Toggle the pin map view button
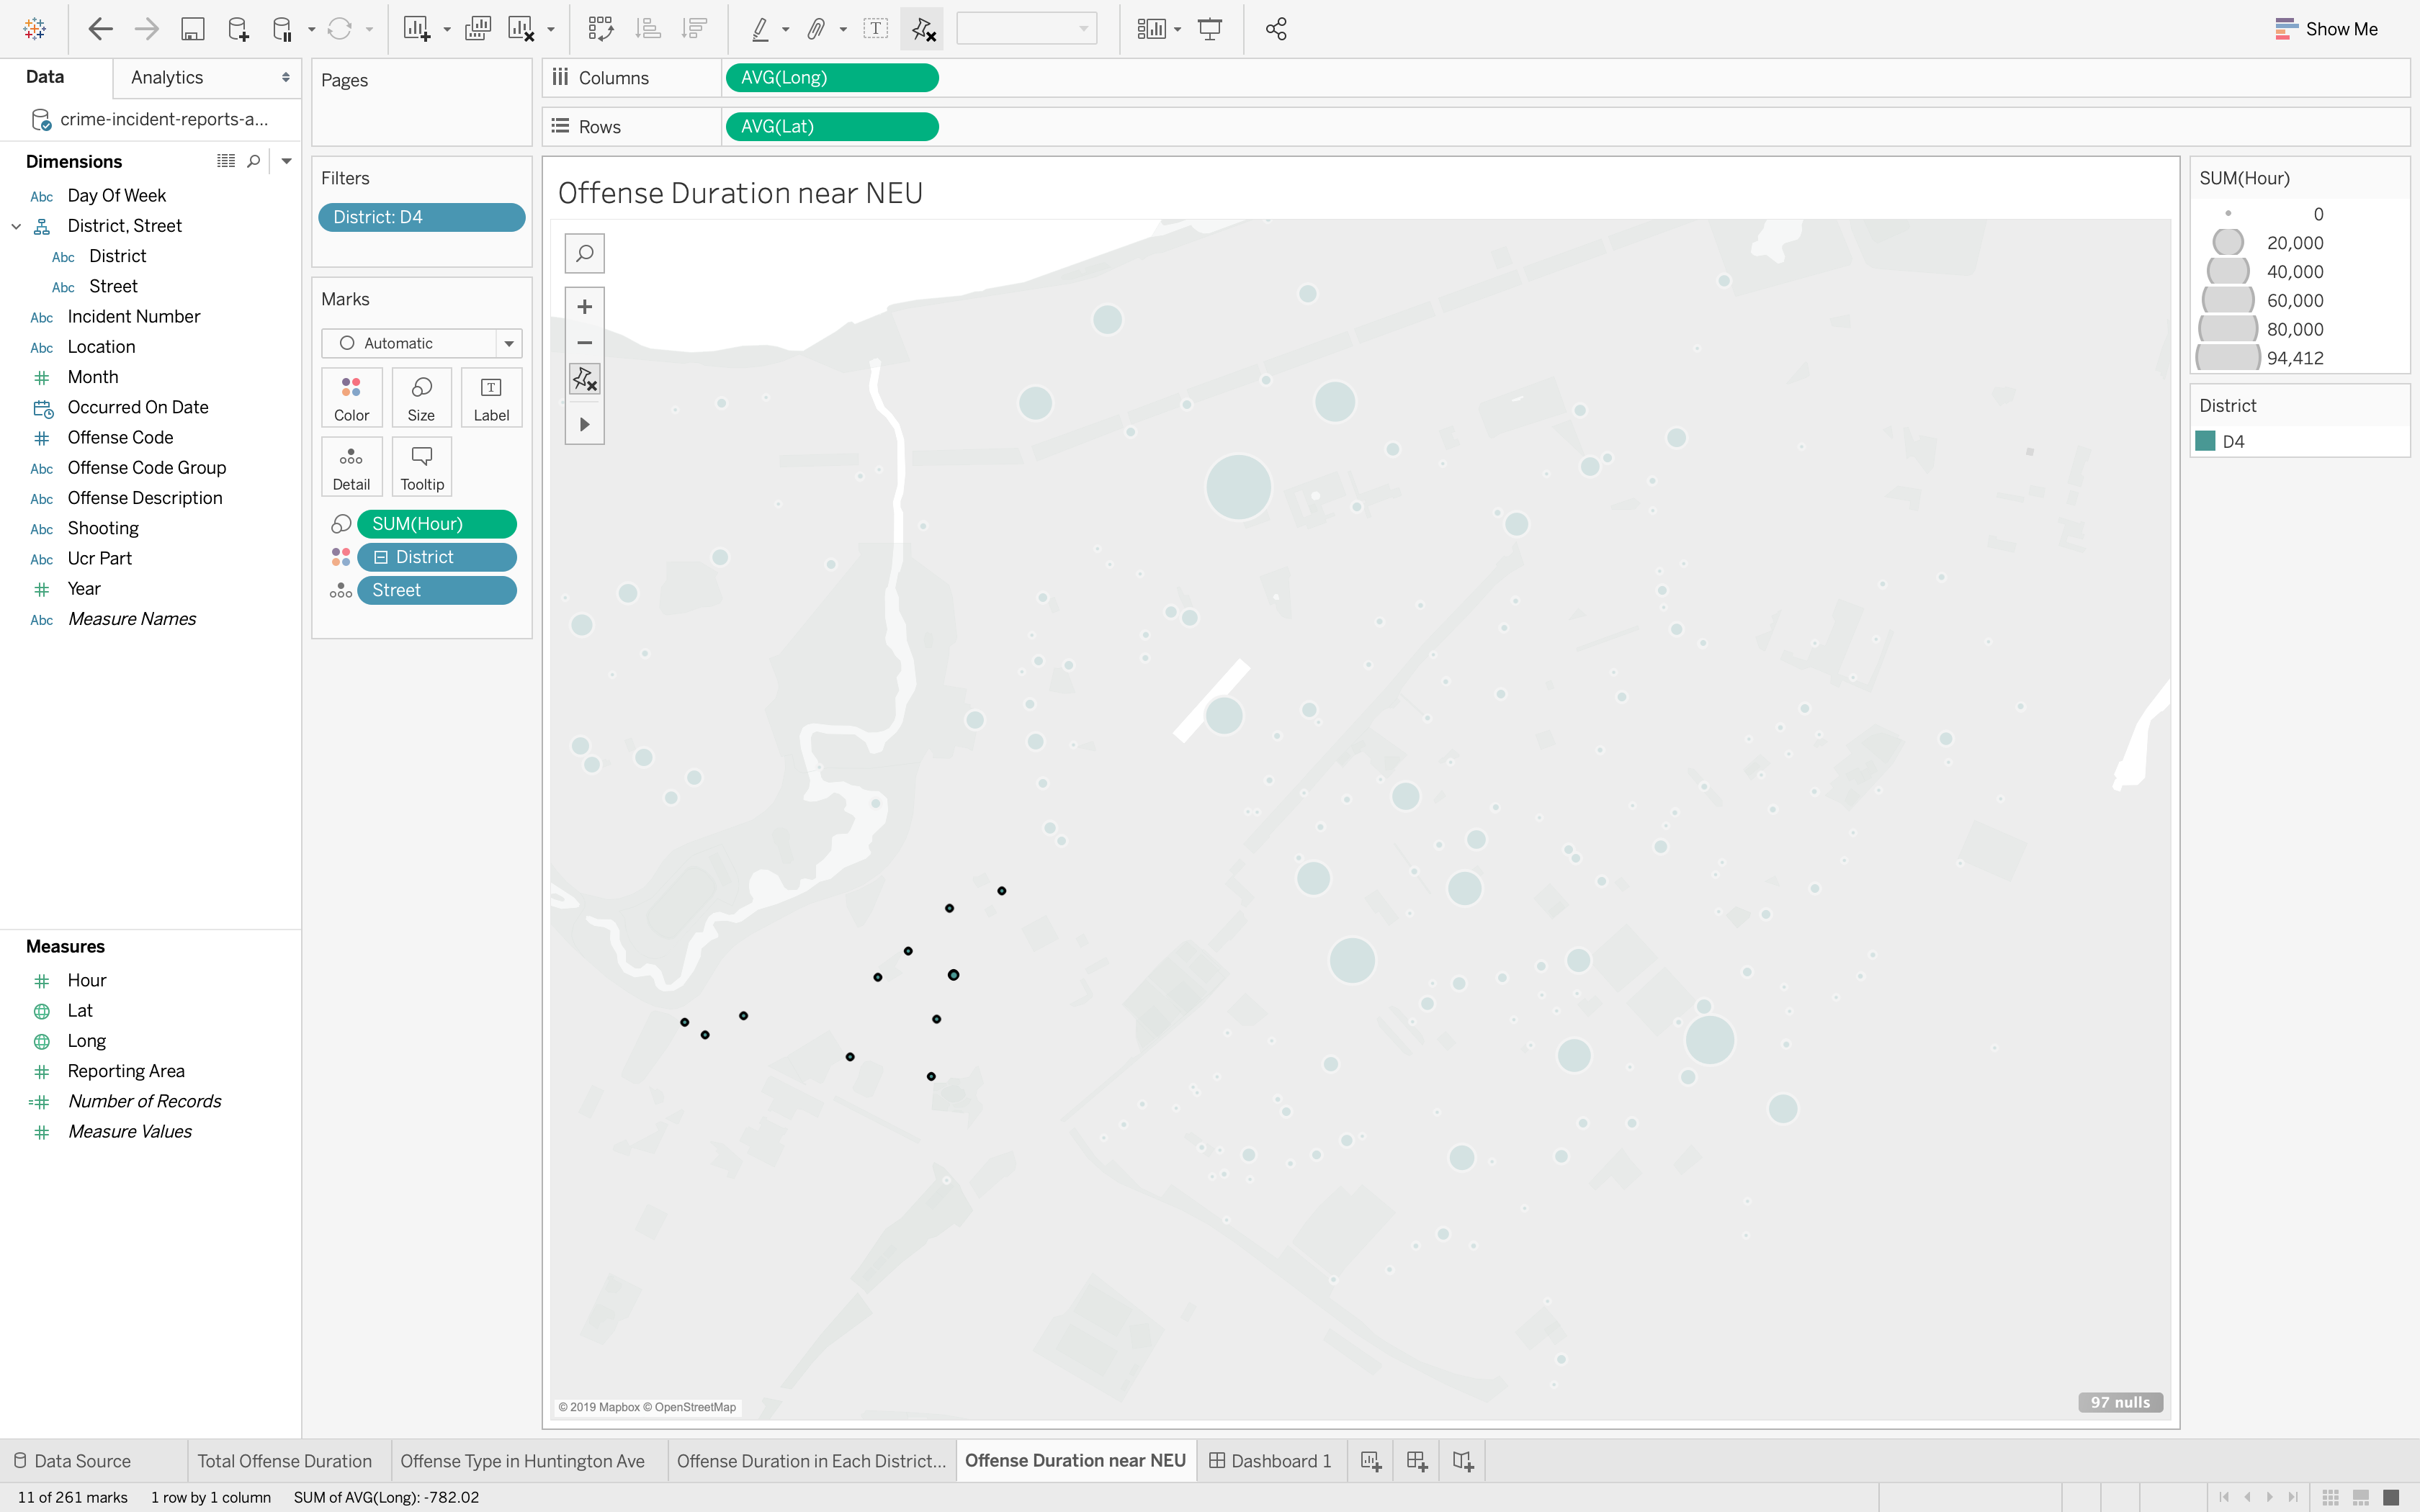This screenshot has width=2420, height=1512. (584, 379)
